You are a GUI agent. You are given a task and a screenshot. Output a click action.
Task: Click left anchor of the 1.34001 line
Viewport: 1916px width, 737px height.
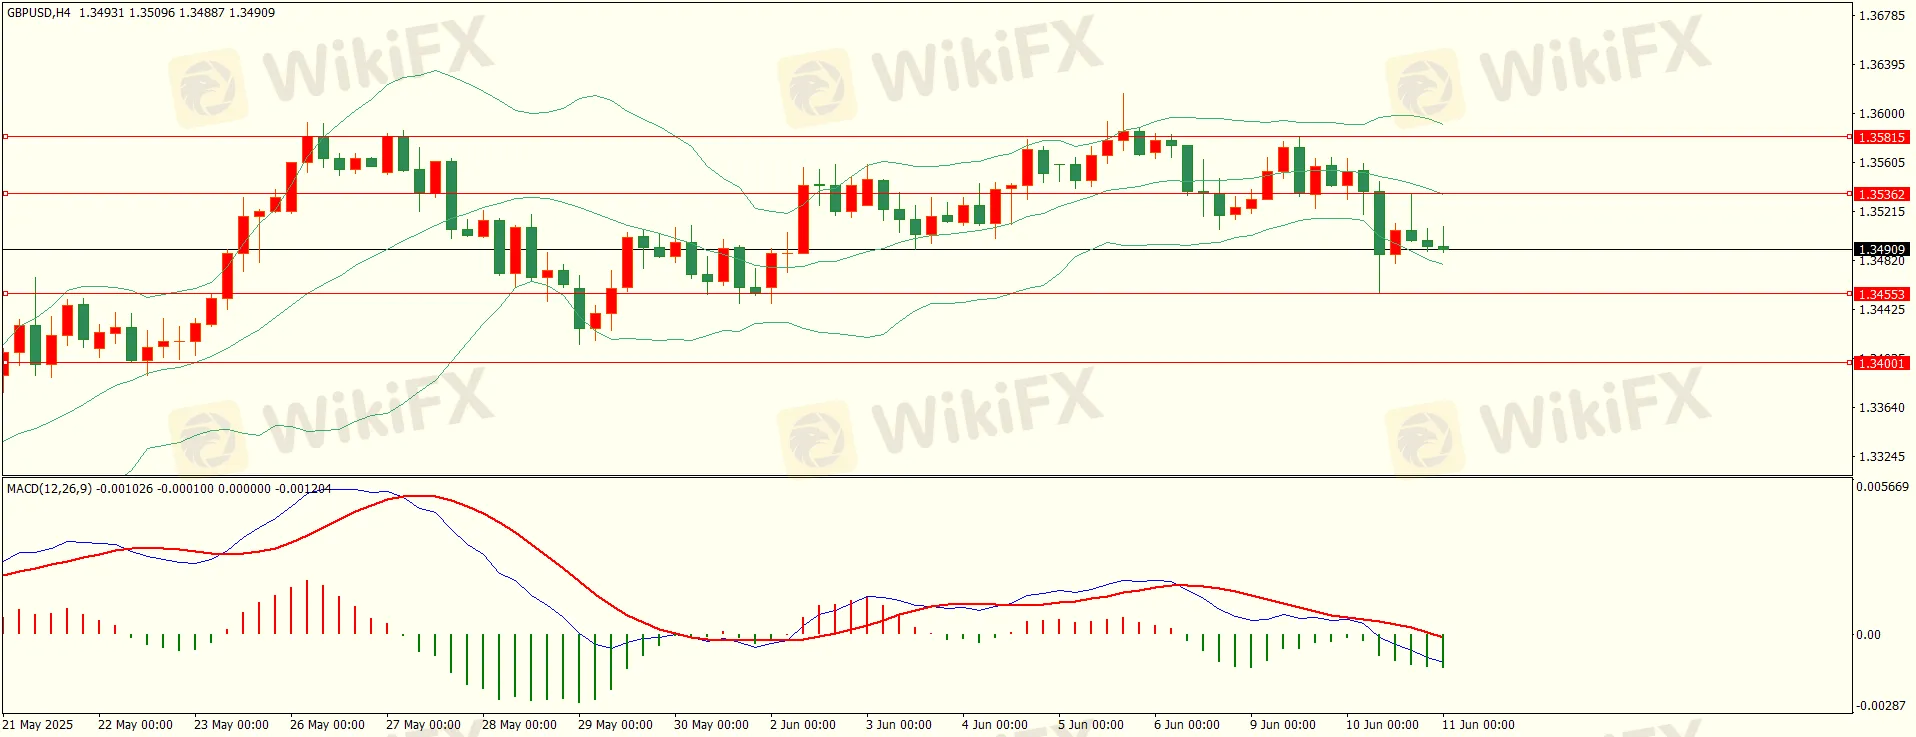tap(5, 363)
